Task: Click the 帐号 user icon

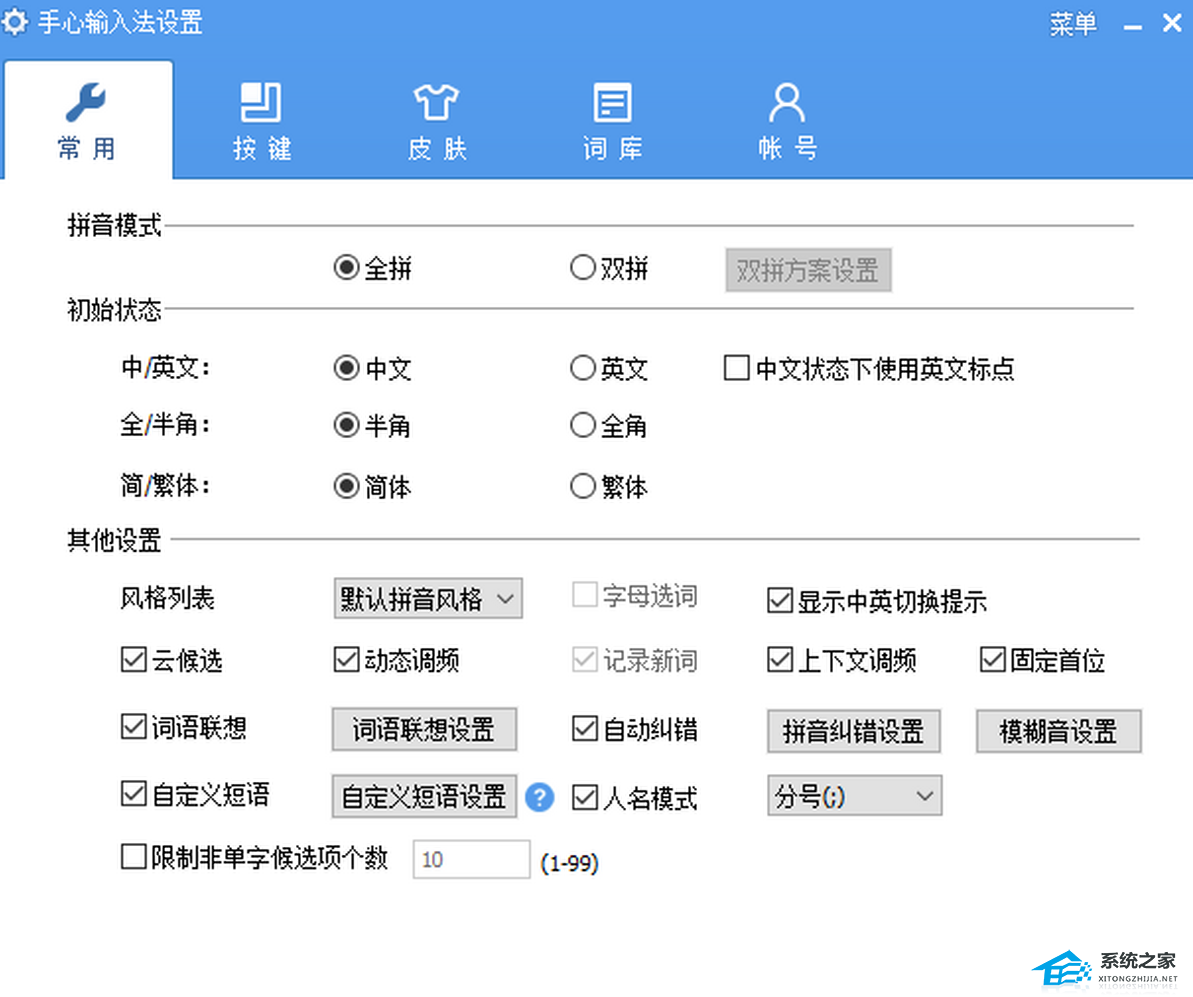Action: click(x=787, y=103)
